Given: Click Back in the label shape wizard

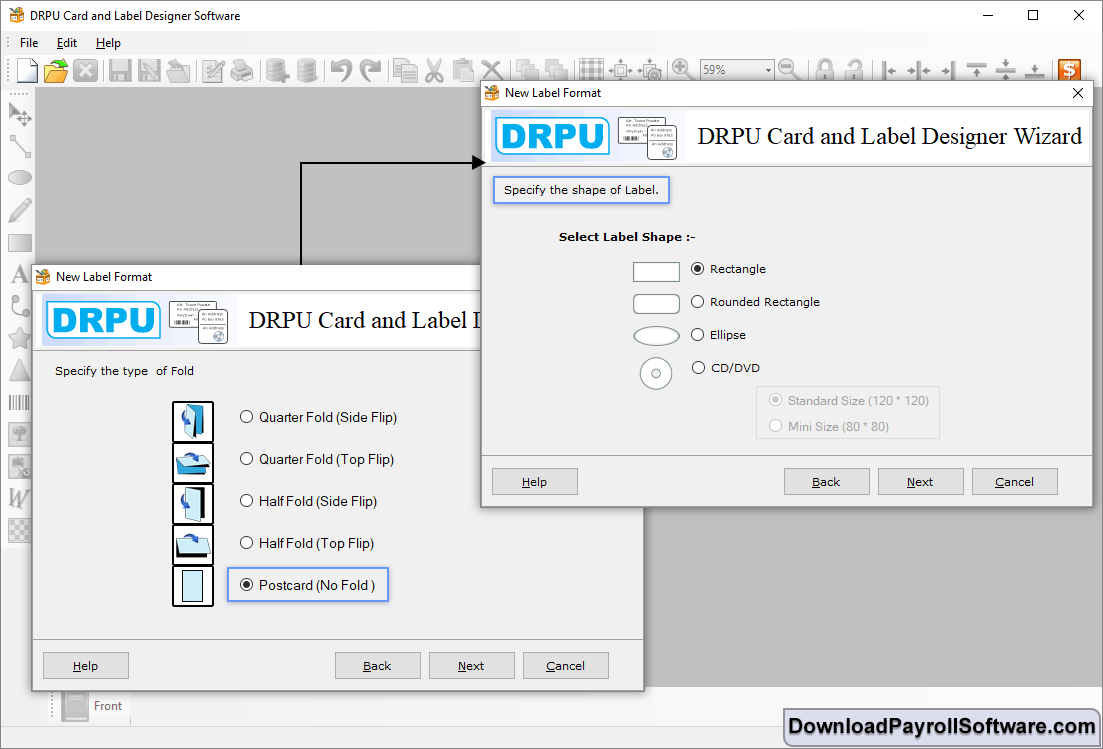Looking at the screenshot, I should pyautogui.click(x=827, y=482).
